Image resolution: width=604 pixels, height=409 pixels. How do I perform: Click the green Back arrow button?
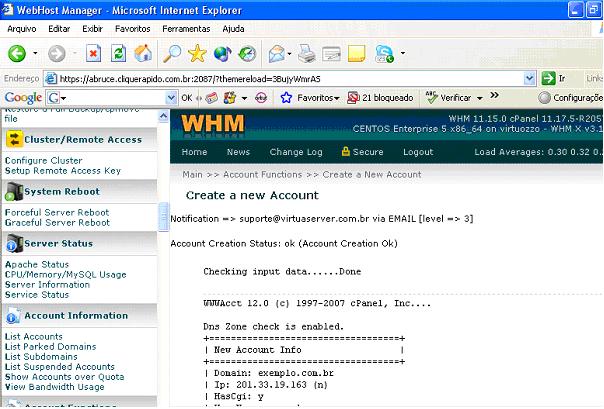tap(17, 53)
